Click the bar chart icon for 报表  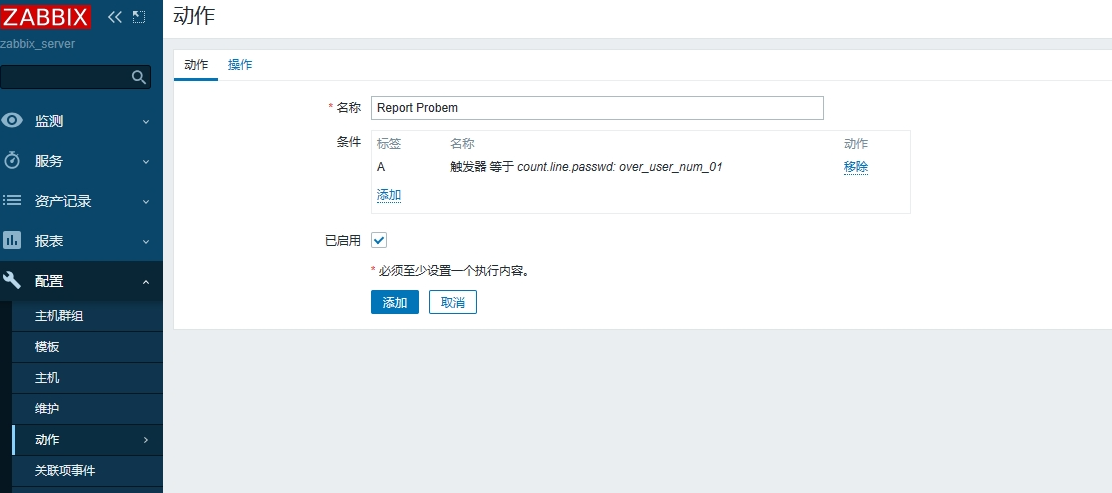[x=13, y=241]
